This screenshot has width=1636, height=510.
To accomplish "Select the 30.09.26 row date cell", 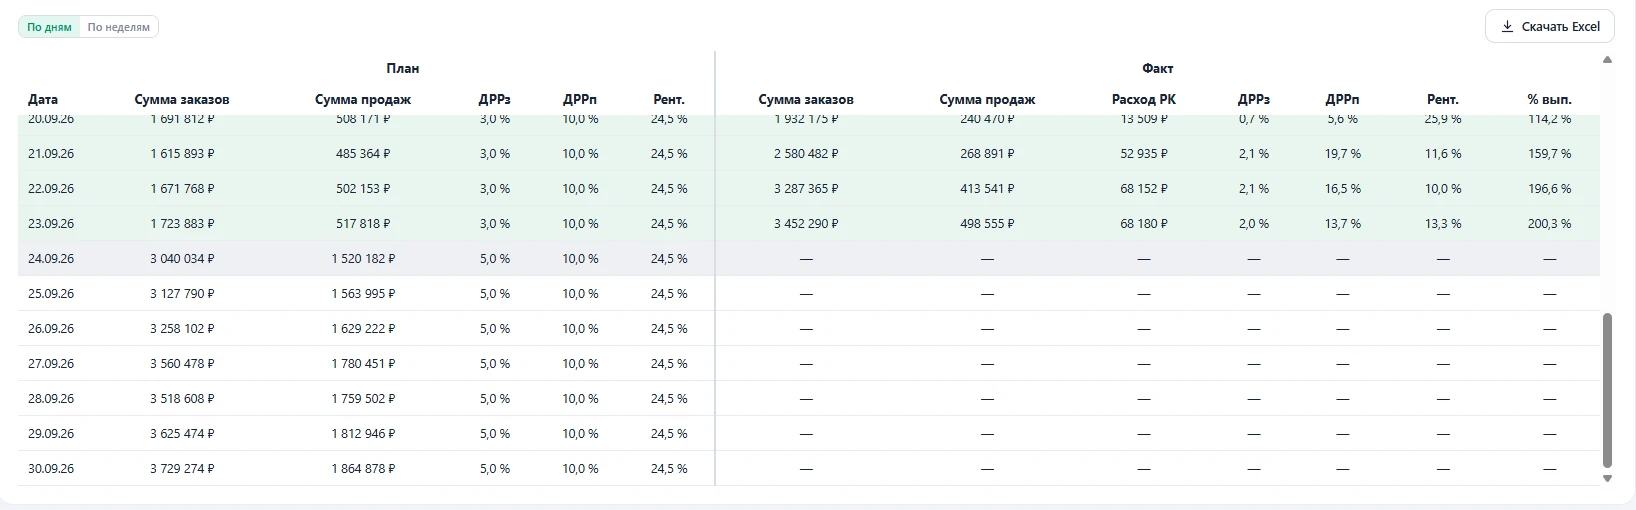I will pos(51,469).
